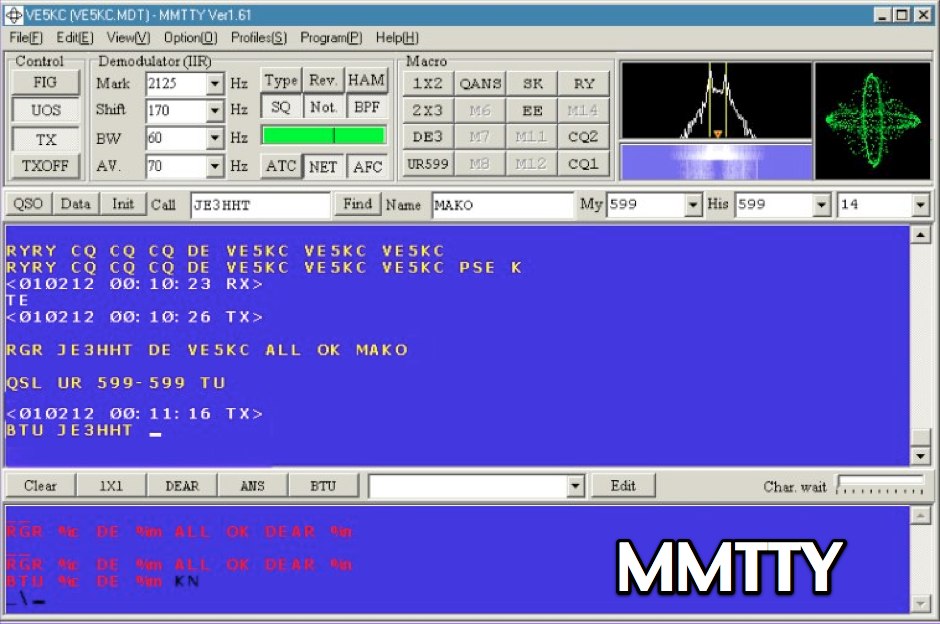Enable the SQ squelch
This screenshot has width=940, height=624.
[x=280, y=105]
